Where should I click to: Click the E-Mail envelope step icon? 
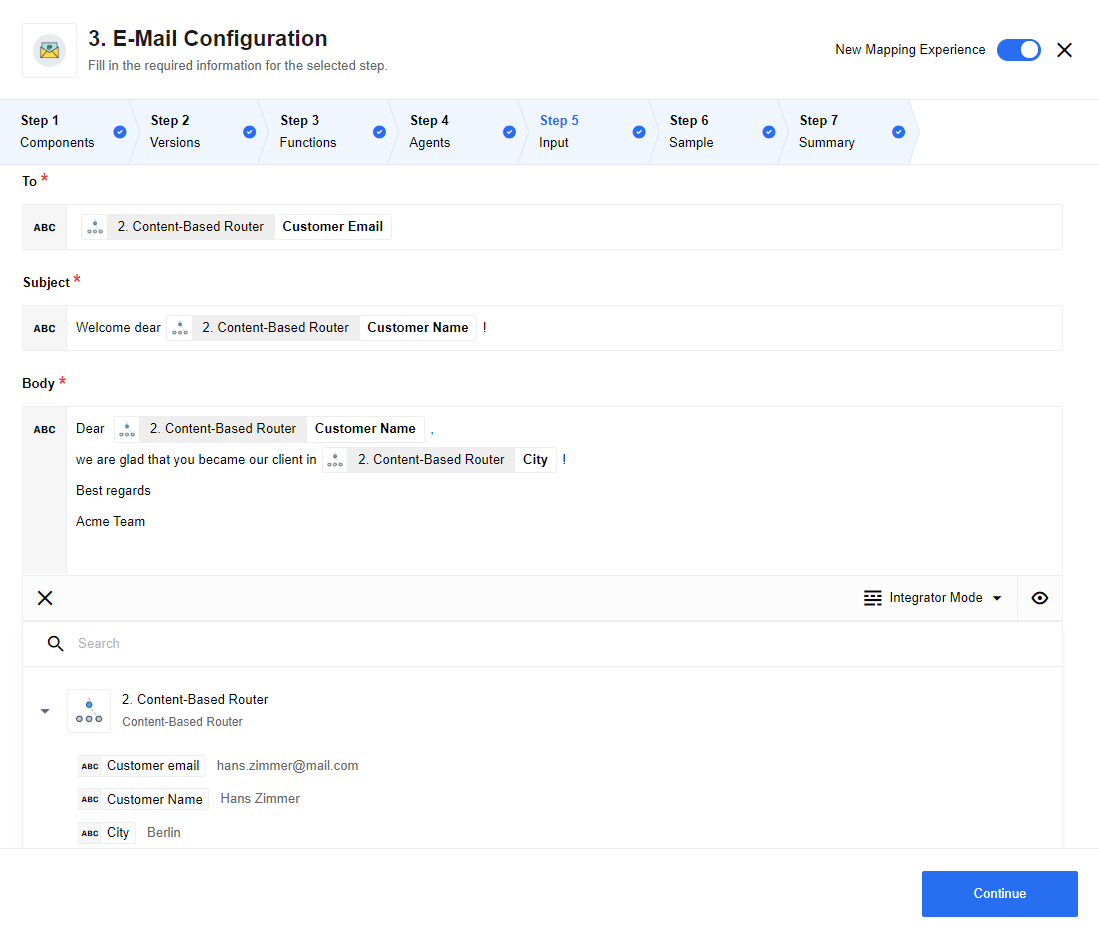tap(49, 50)
